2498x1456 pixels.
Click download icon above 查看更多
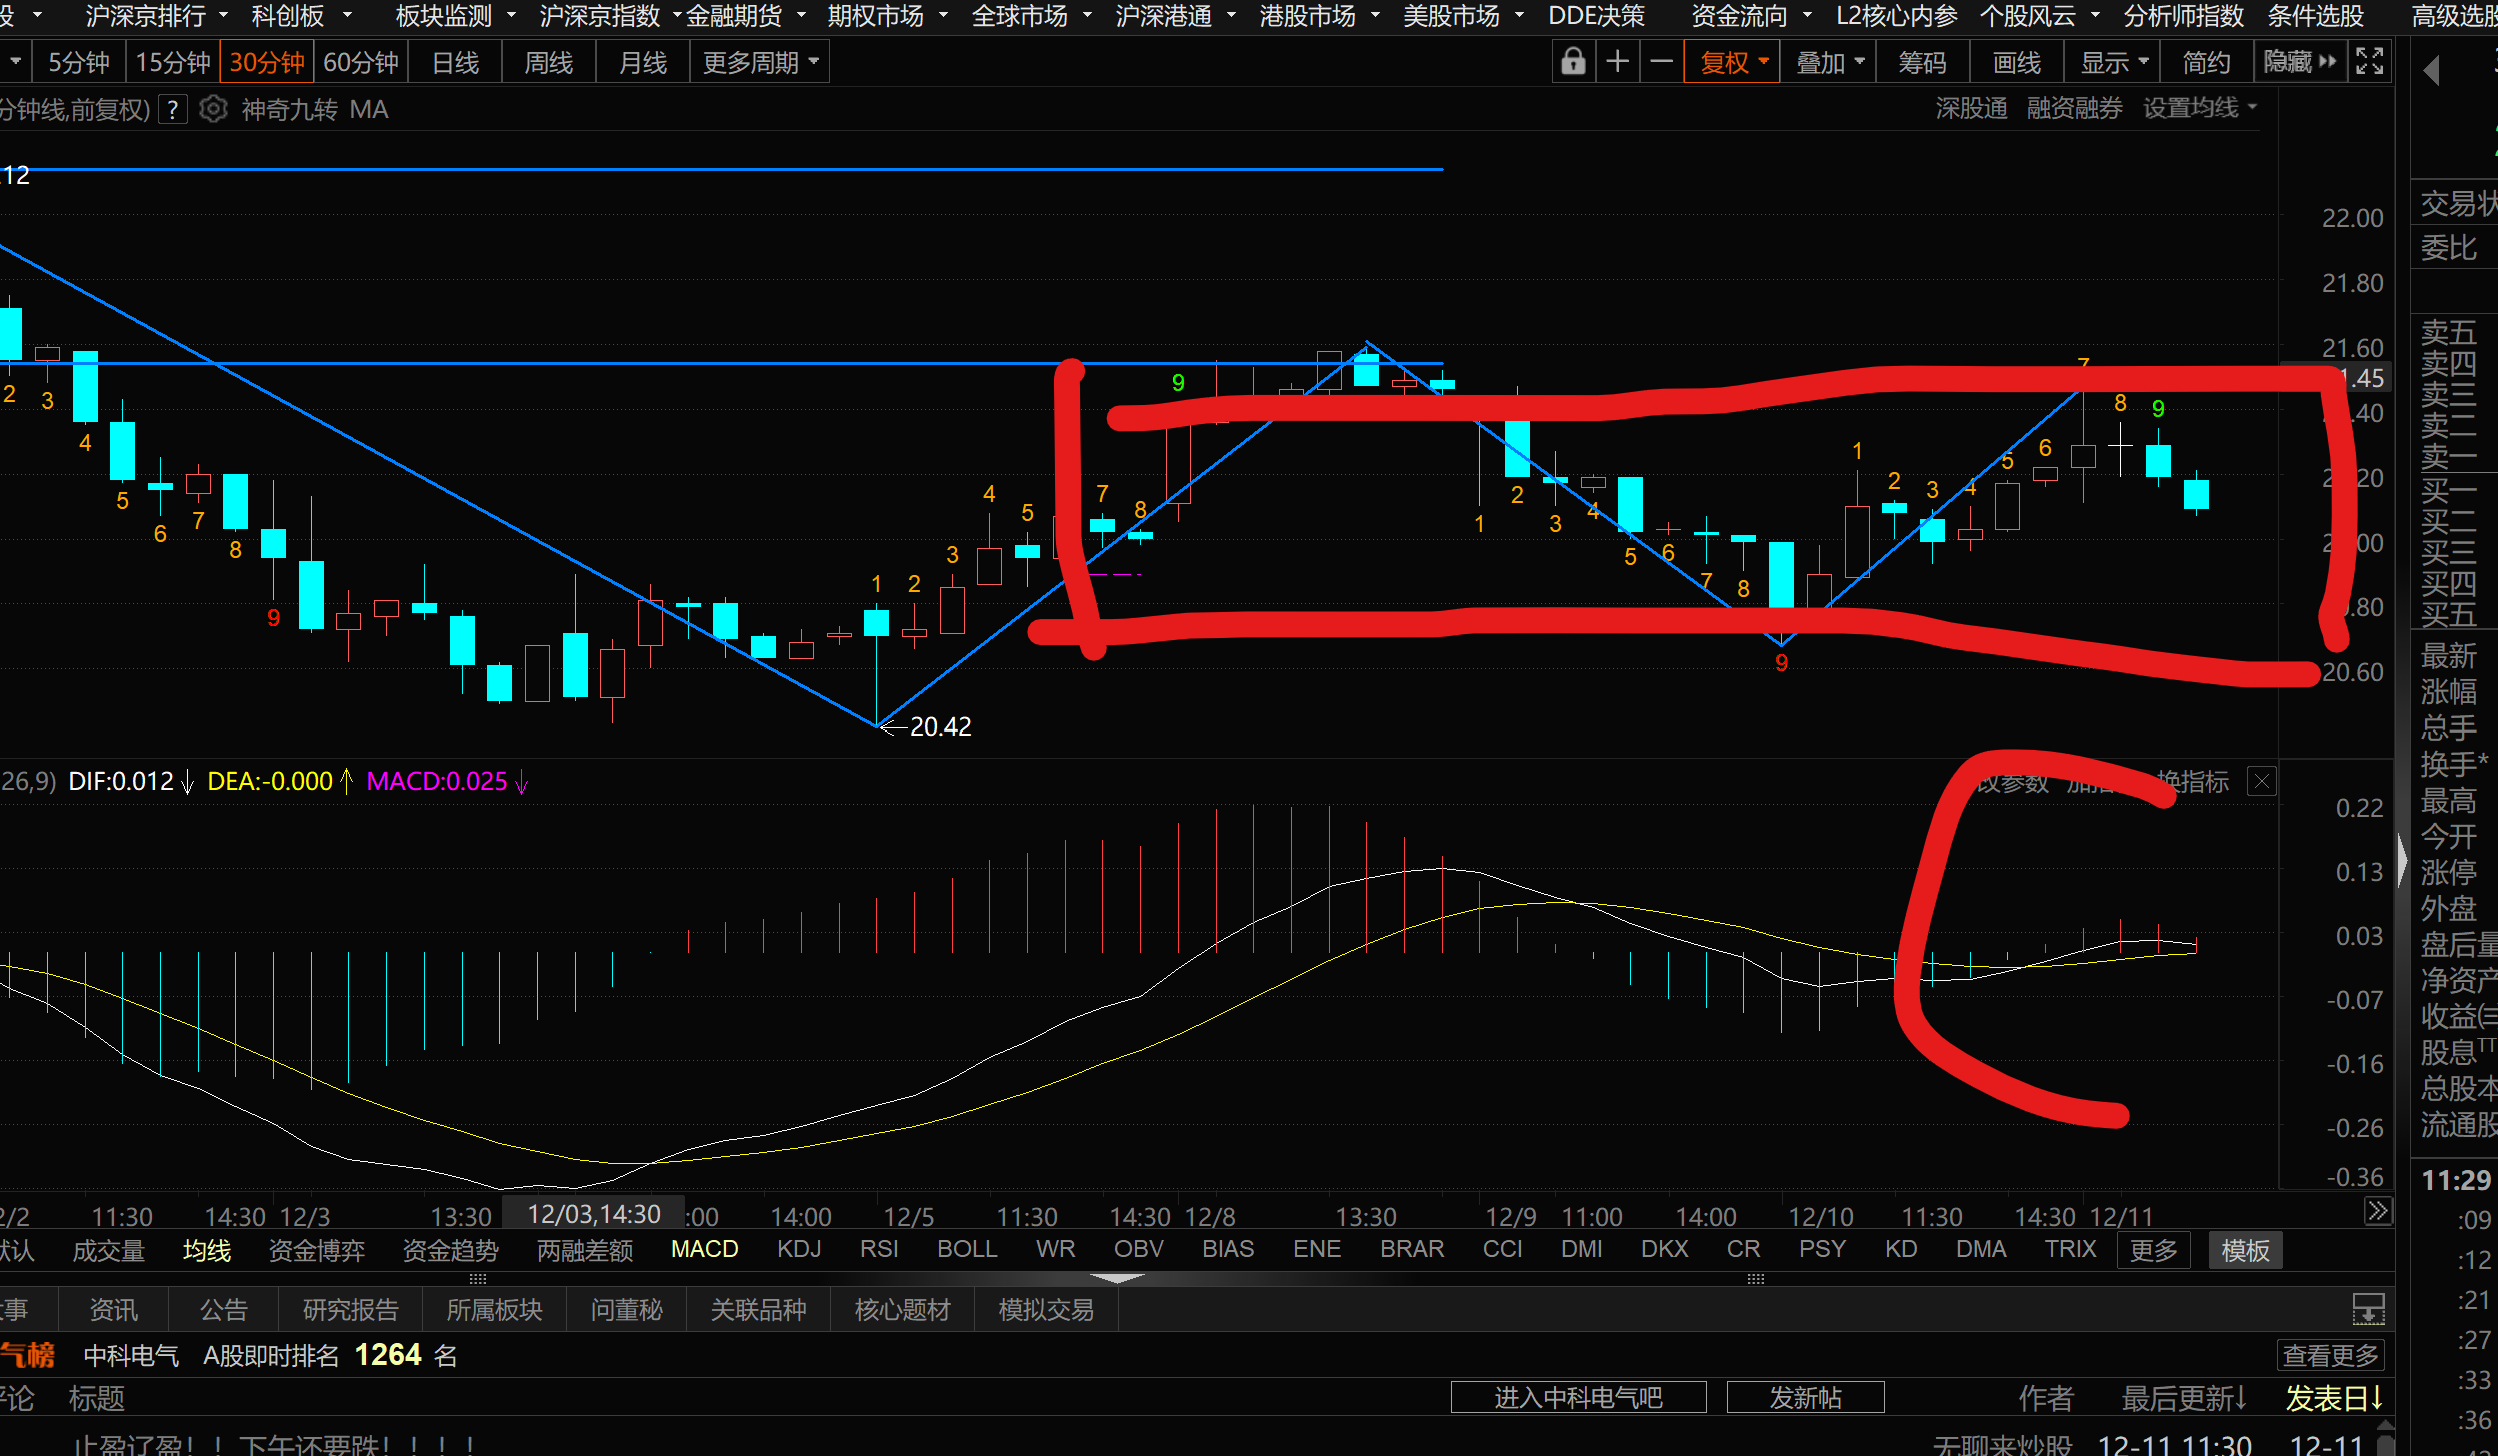pos(2368,1308)
